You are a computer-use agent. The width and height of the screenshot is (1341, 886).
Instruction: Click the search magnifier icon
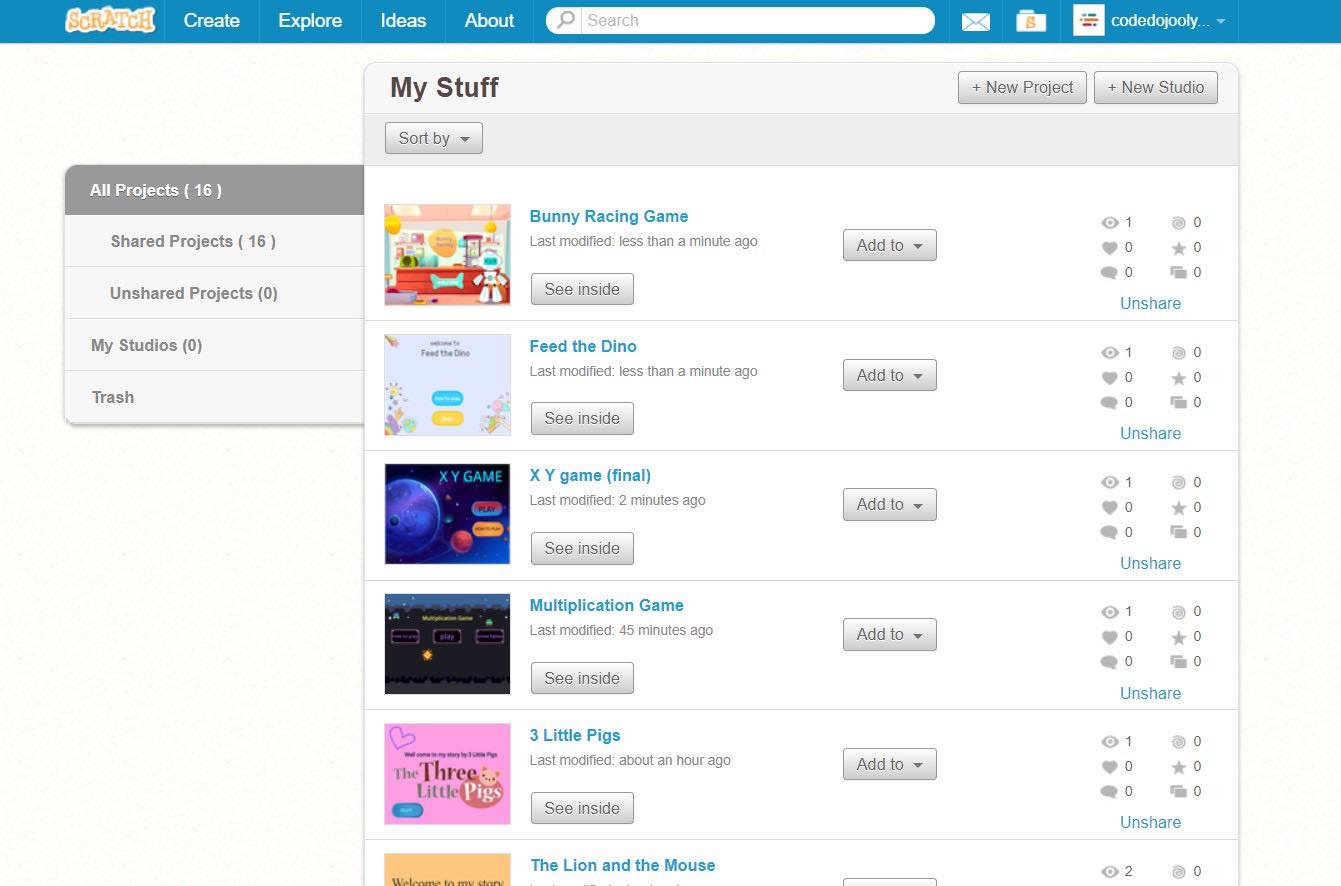point(566,20)
